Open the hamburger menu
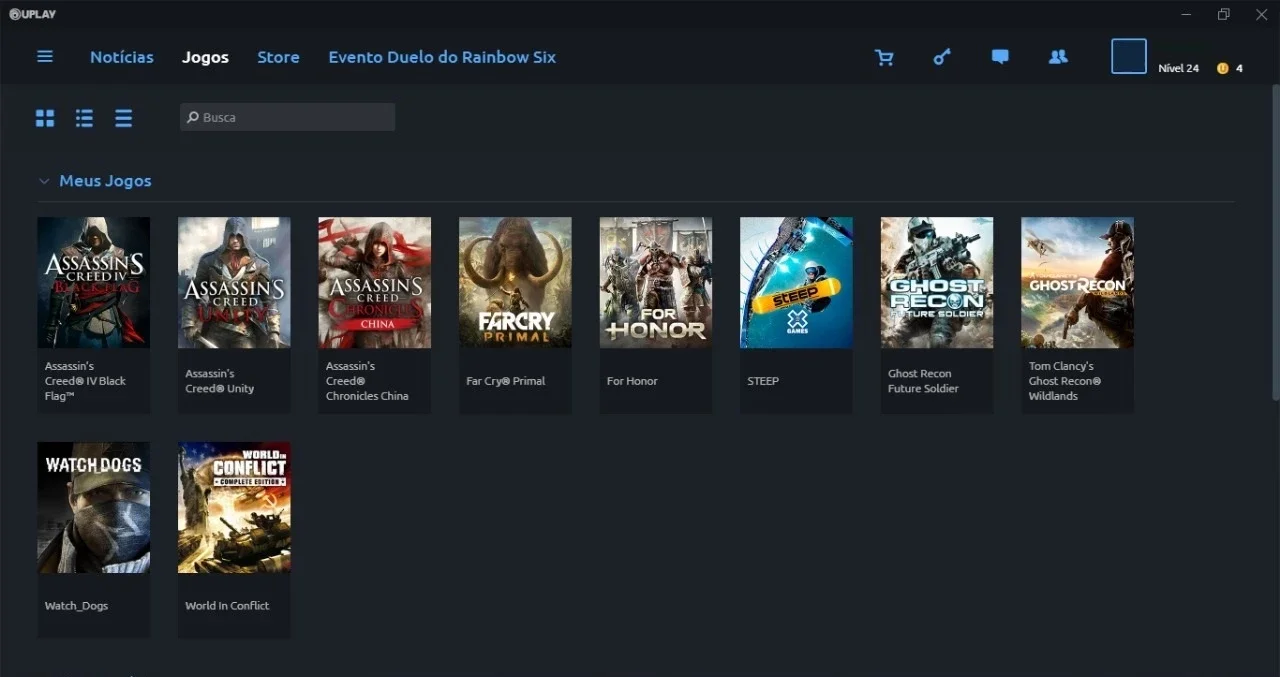1280x677 pixels. pyautogui.click(x=45, y=56)
